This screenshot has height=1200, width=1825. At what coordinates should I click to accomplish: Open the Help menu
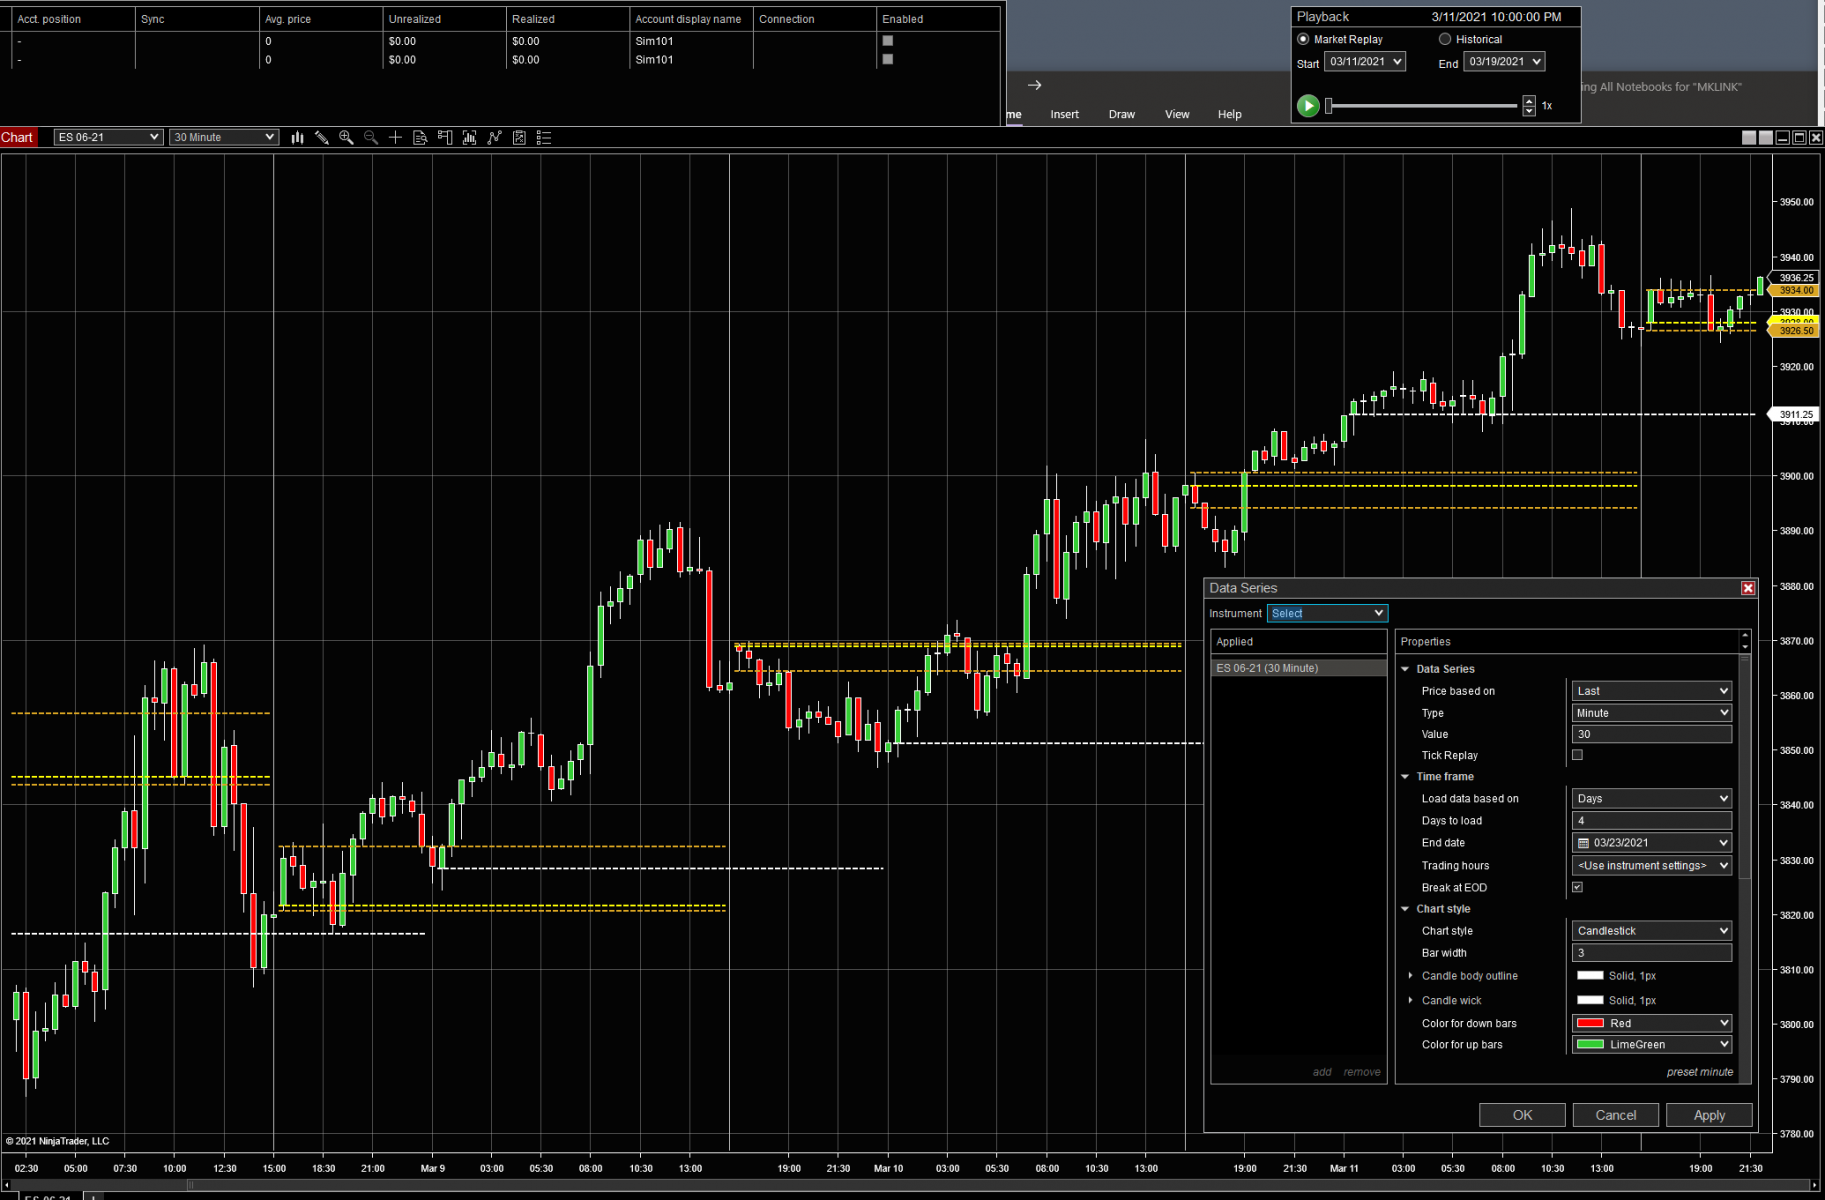[x=1230, y=114]
